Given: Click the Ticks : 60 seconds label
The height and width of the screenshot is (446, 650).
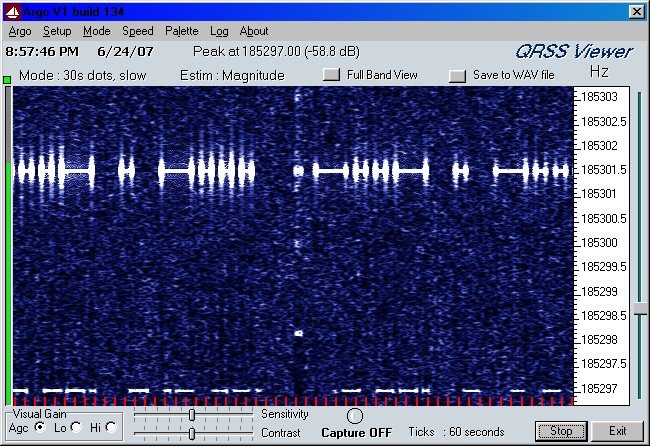Looking at the screenshot, I should tap(456, 432).
